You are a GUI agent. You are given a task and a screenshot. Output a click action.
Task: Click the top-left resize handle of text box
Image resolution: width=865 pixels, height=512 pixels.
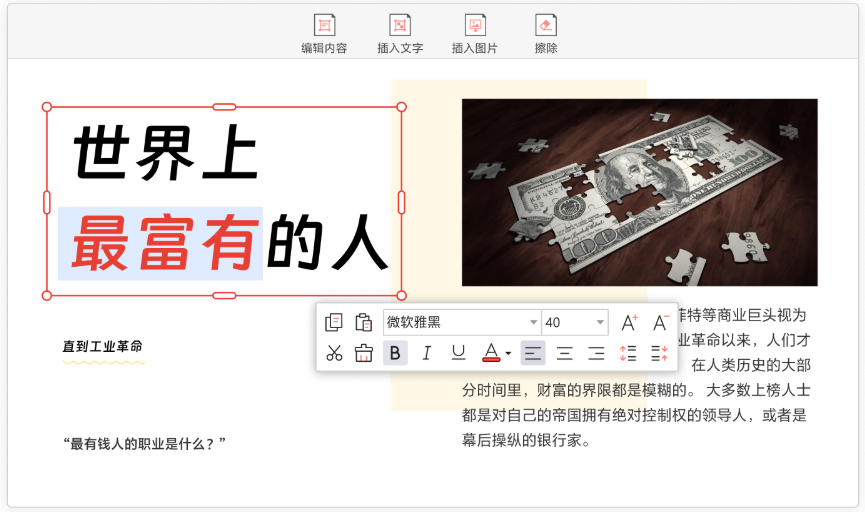coord(47,107)
